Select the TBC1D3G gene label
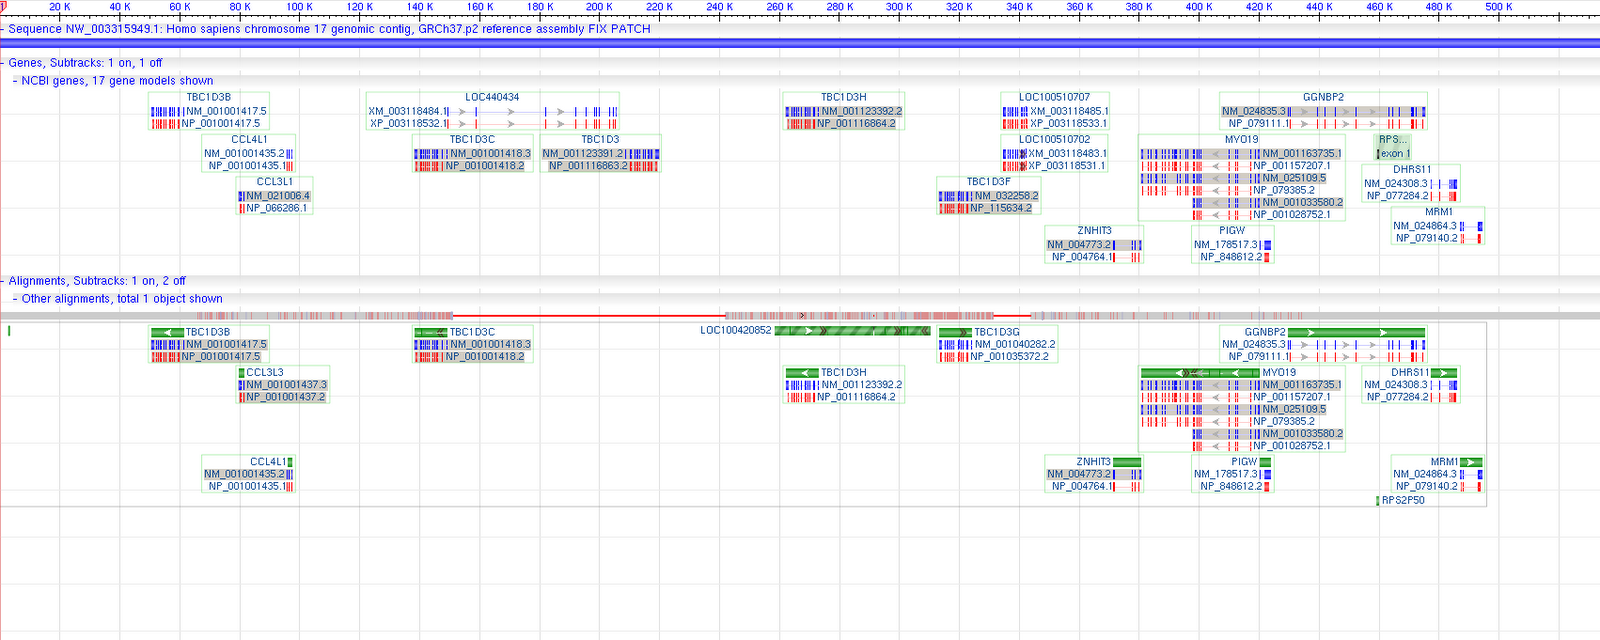 tap(997, 332)
